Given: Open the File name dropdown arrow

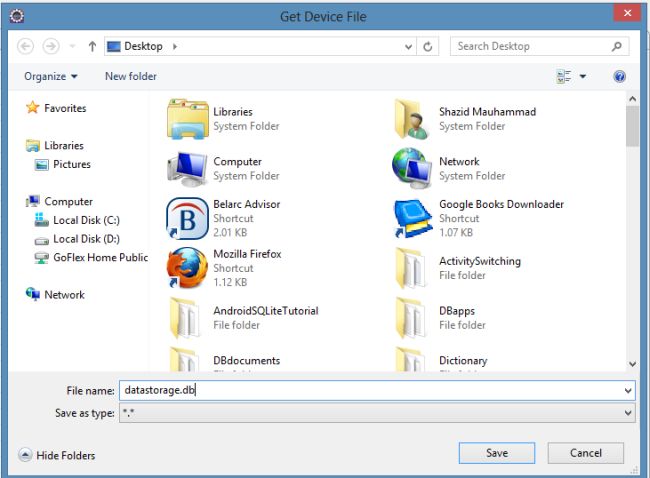Looking at the screenshot, I should pyautogui.click(x=628, y=391).
